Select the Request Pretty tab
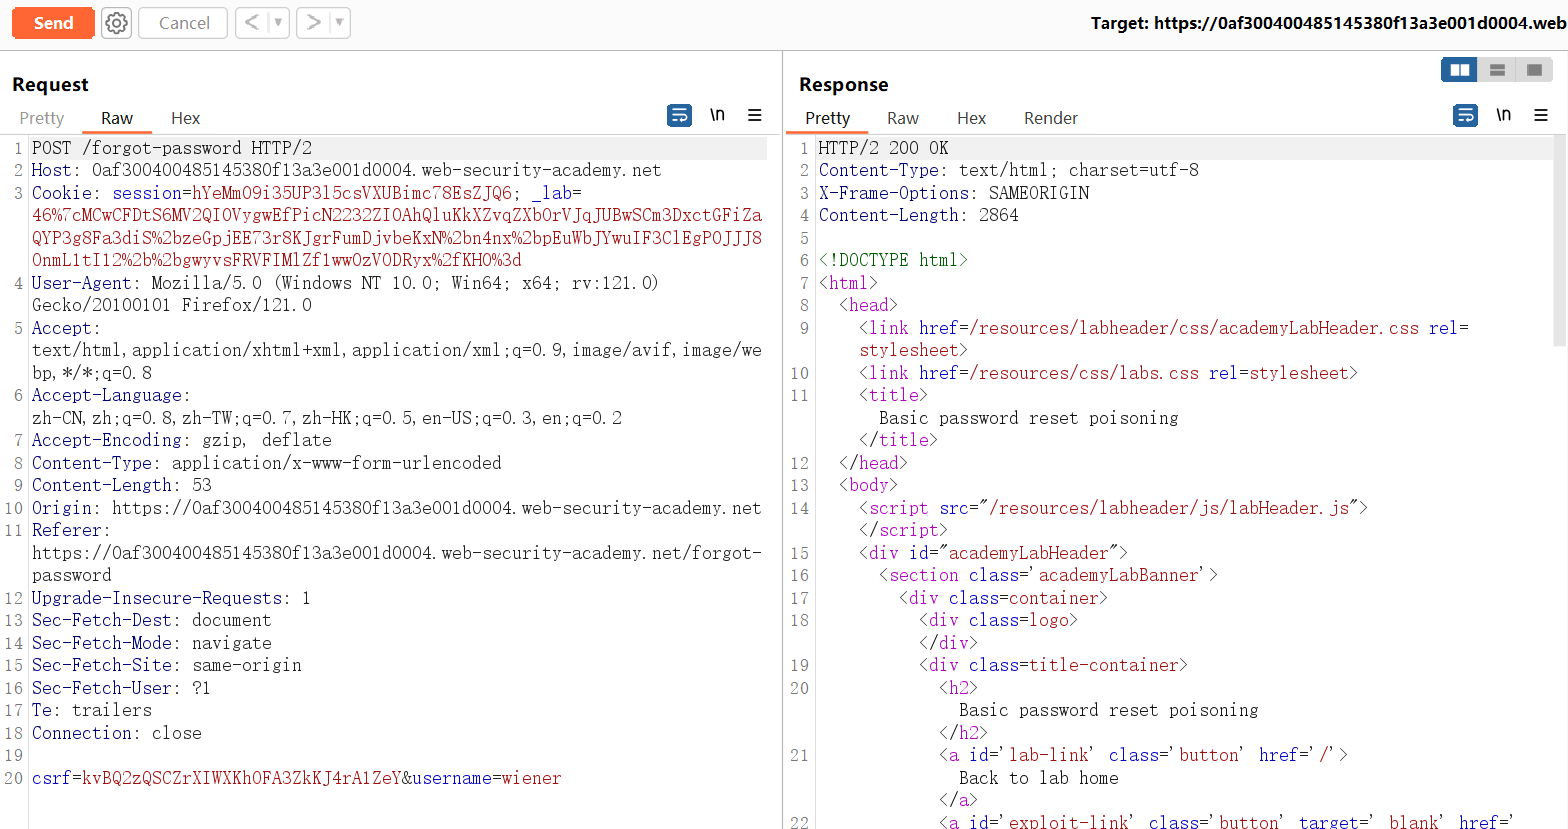Image resolution: width=1568 pixels, height=829 pixels. point(42,118)
